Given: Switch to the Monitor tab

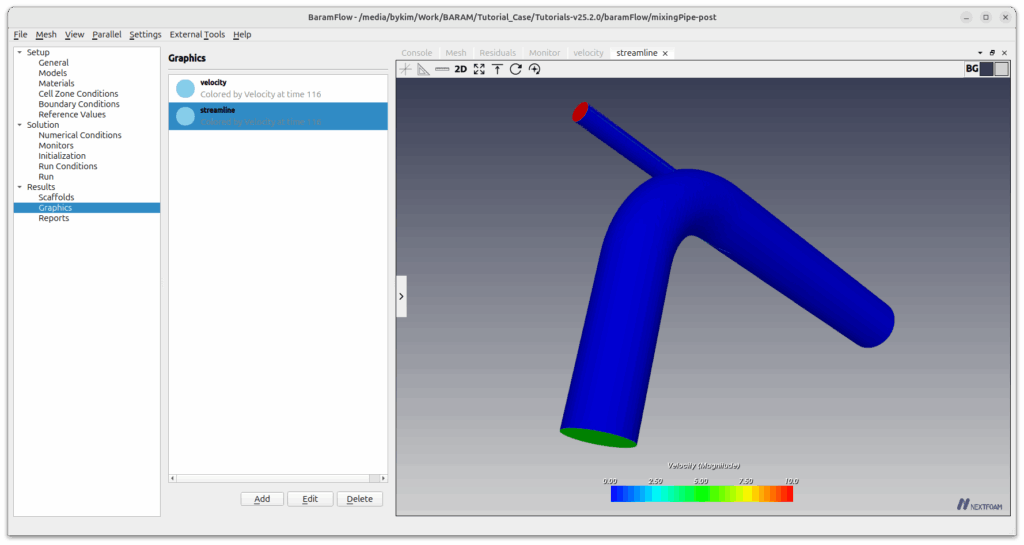Looking at the screenshot, I should tap(545, 53).
